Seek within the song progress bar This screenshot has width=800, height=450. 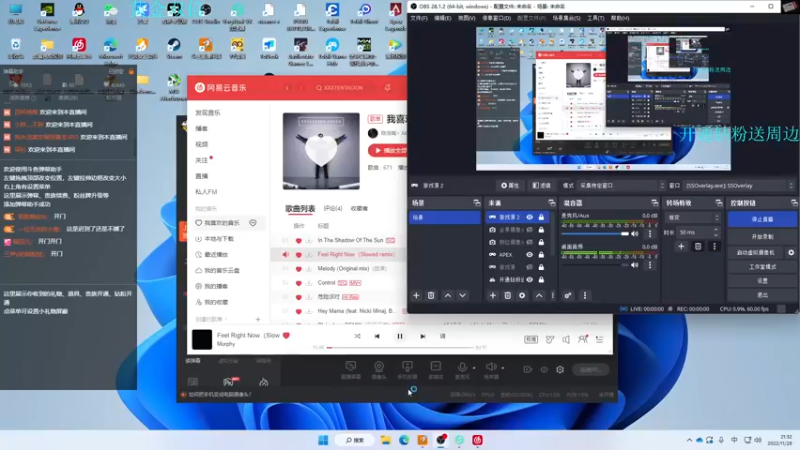(399, 347)
